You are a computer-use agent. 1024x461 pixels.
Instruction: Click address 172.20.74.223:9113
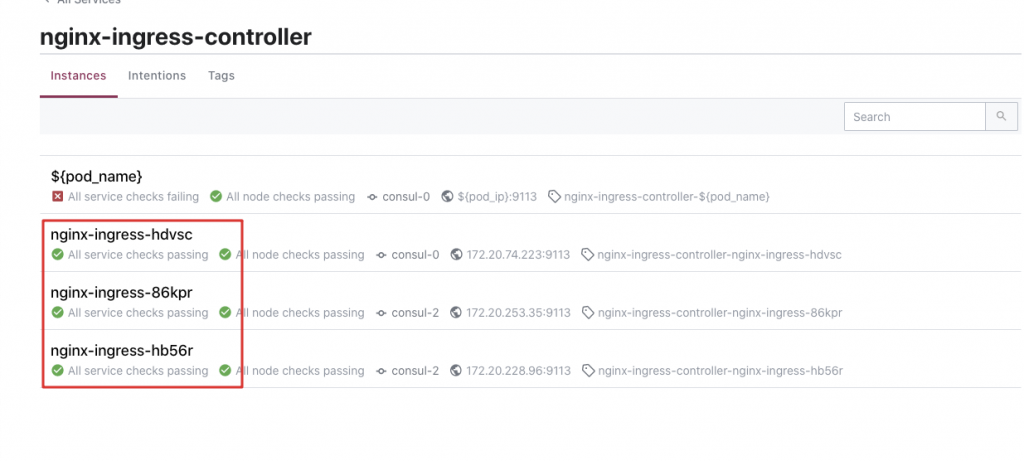click(x=518, y=255)
